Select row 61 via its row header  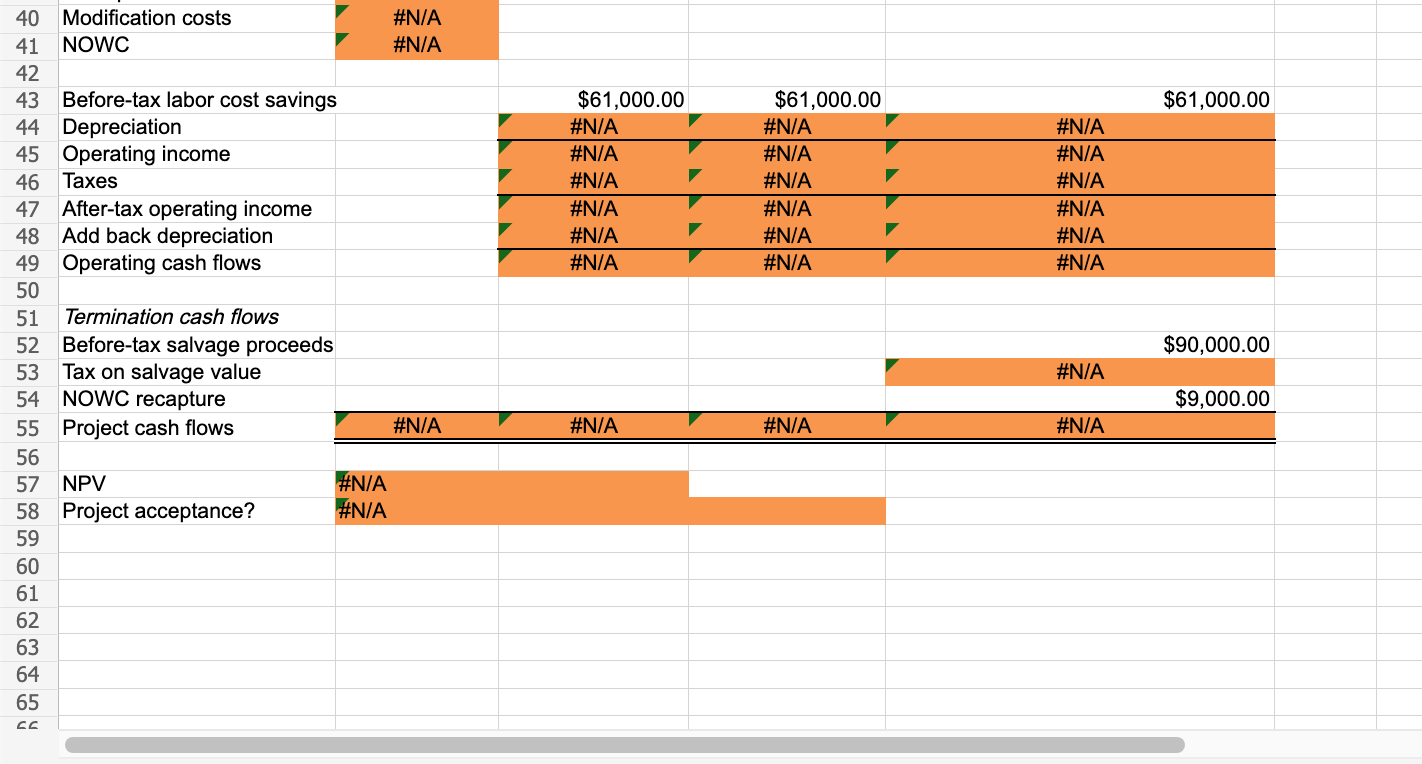click(x=28, y=593)
